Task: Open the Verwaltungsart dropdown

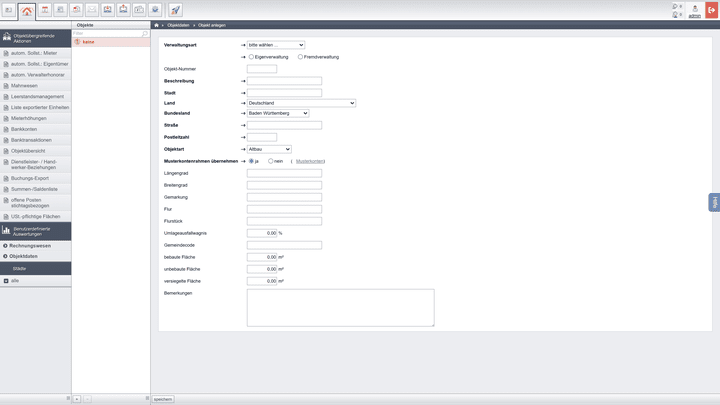Action: click(x=275, y=45)
